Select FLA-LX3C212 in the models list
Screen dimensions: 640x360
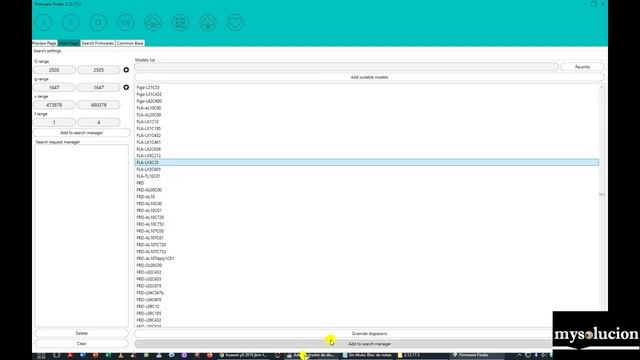[x=149, y=156]
